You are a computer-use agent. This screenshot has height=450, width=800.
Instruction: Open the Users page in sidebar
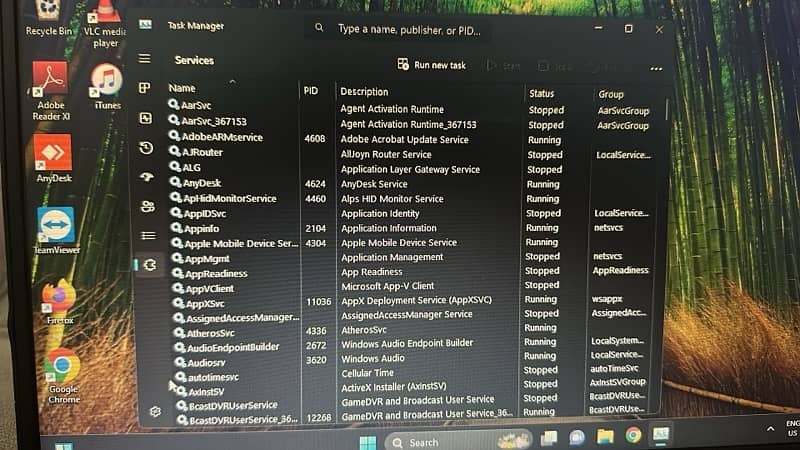click(x=148, y=206)
